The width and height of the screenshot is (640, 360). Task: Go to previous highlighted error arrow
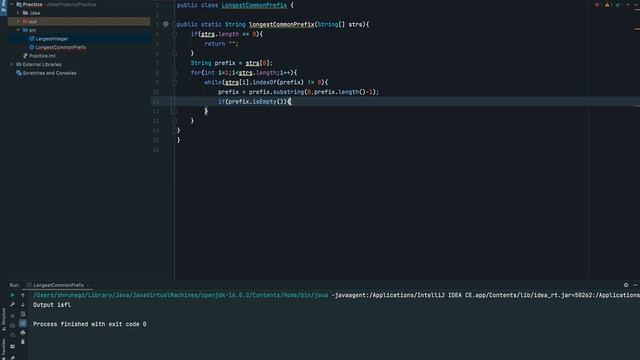pyautogui.click(x=628, y=5)
